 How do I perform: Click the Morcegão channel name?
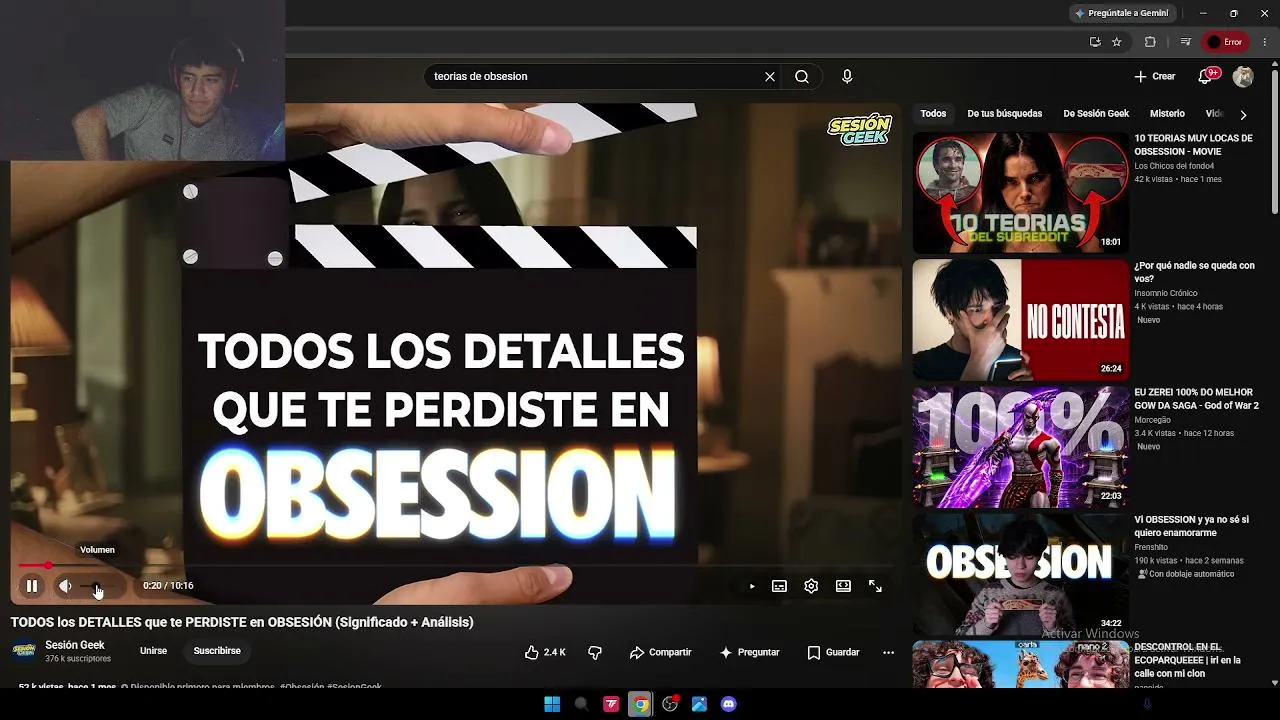(1152, 420)
